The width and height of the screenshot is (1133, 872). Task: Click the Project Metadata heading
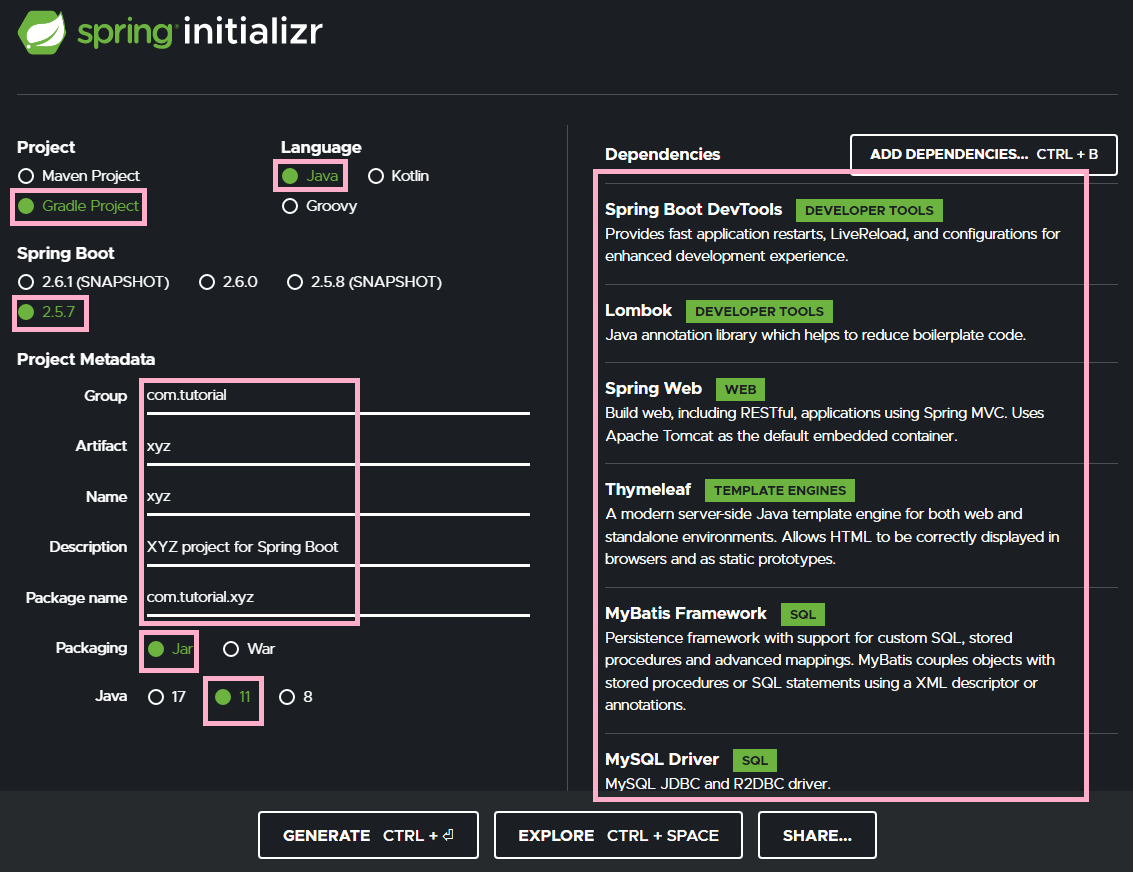(x=86, y=359)
